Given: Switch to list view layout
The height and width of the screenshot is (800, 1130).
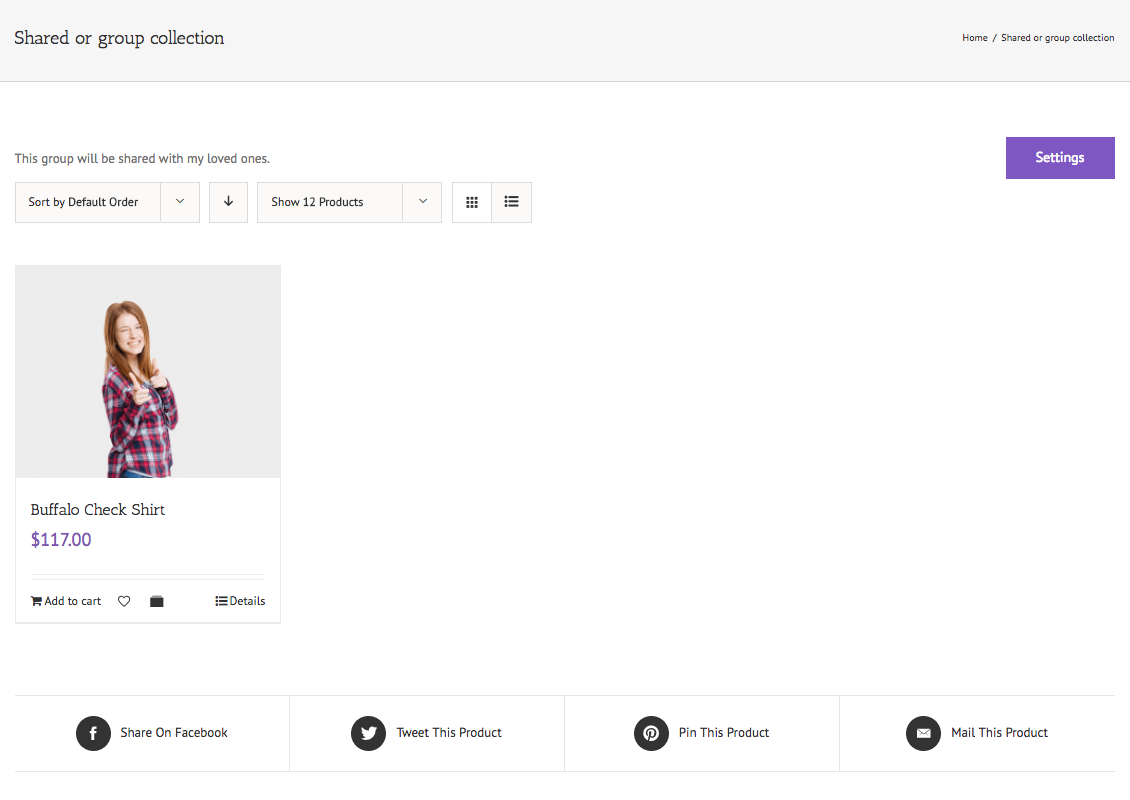Looking at the screenshot, I should pos(511,202).
